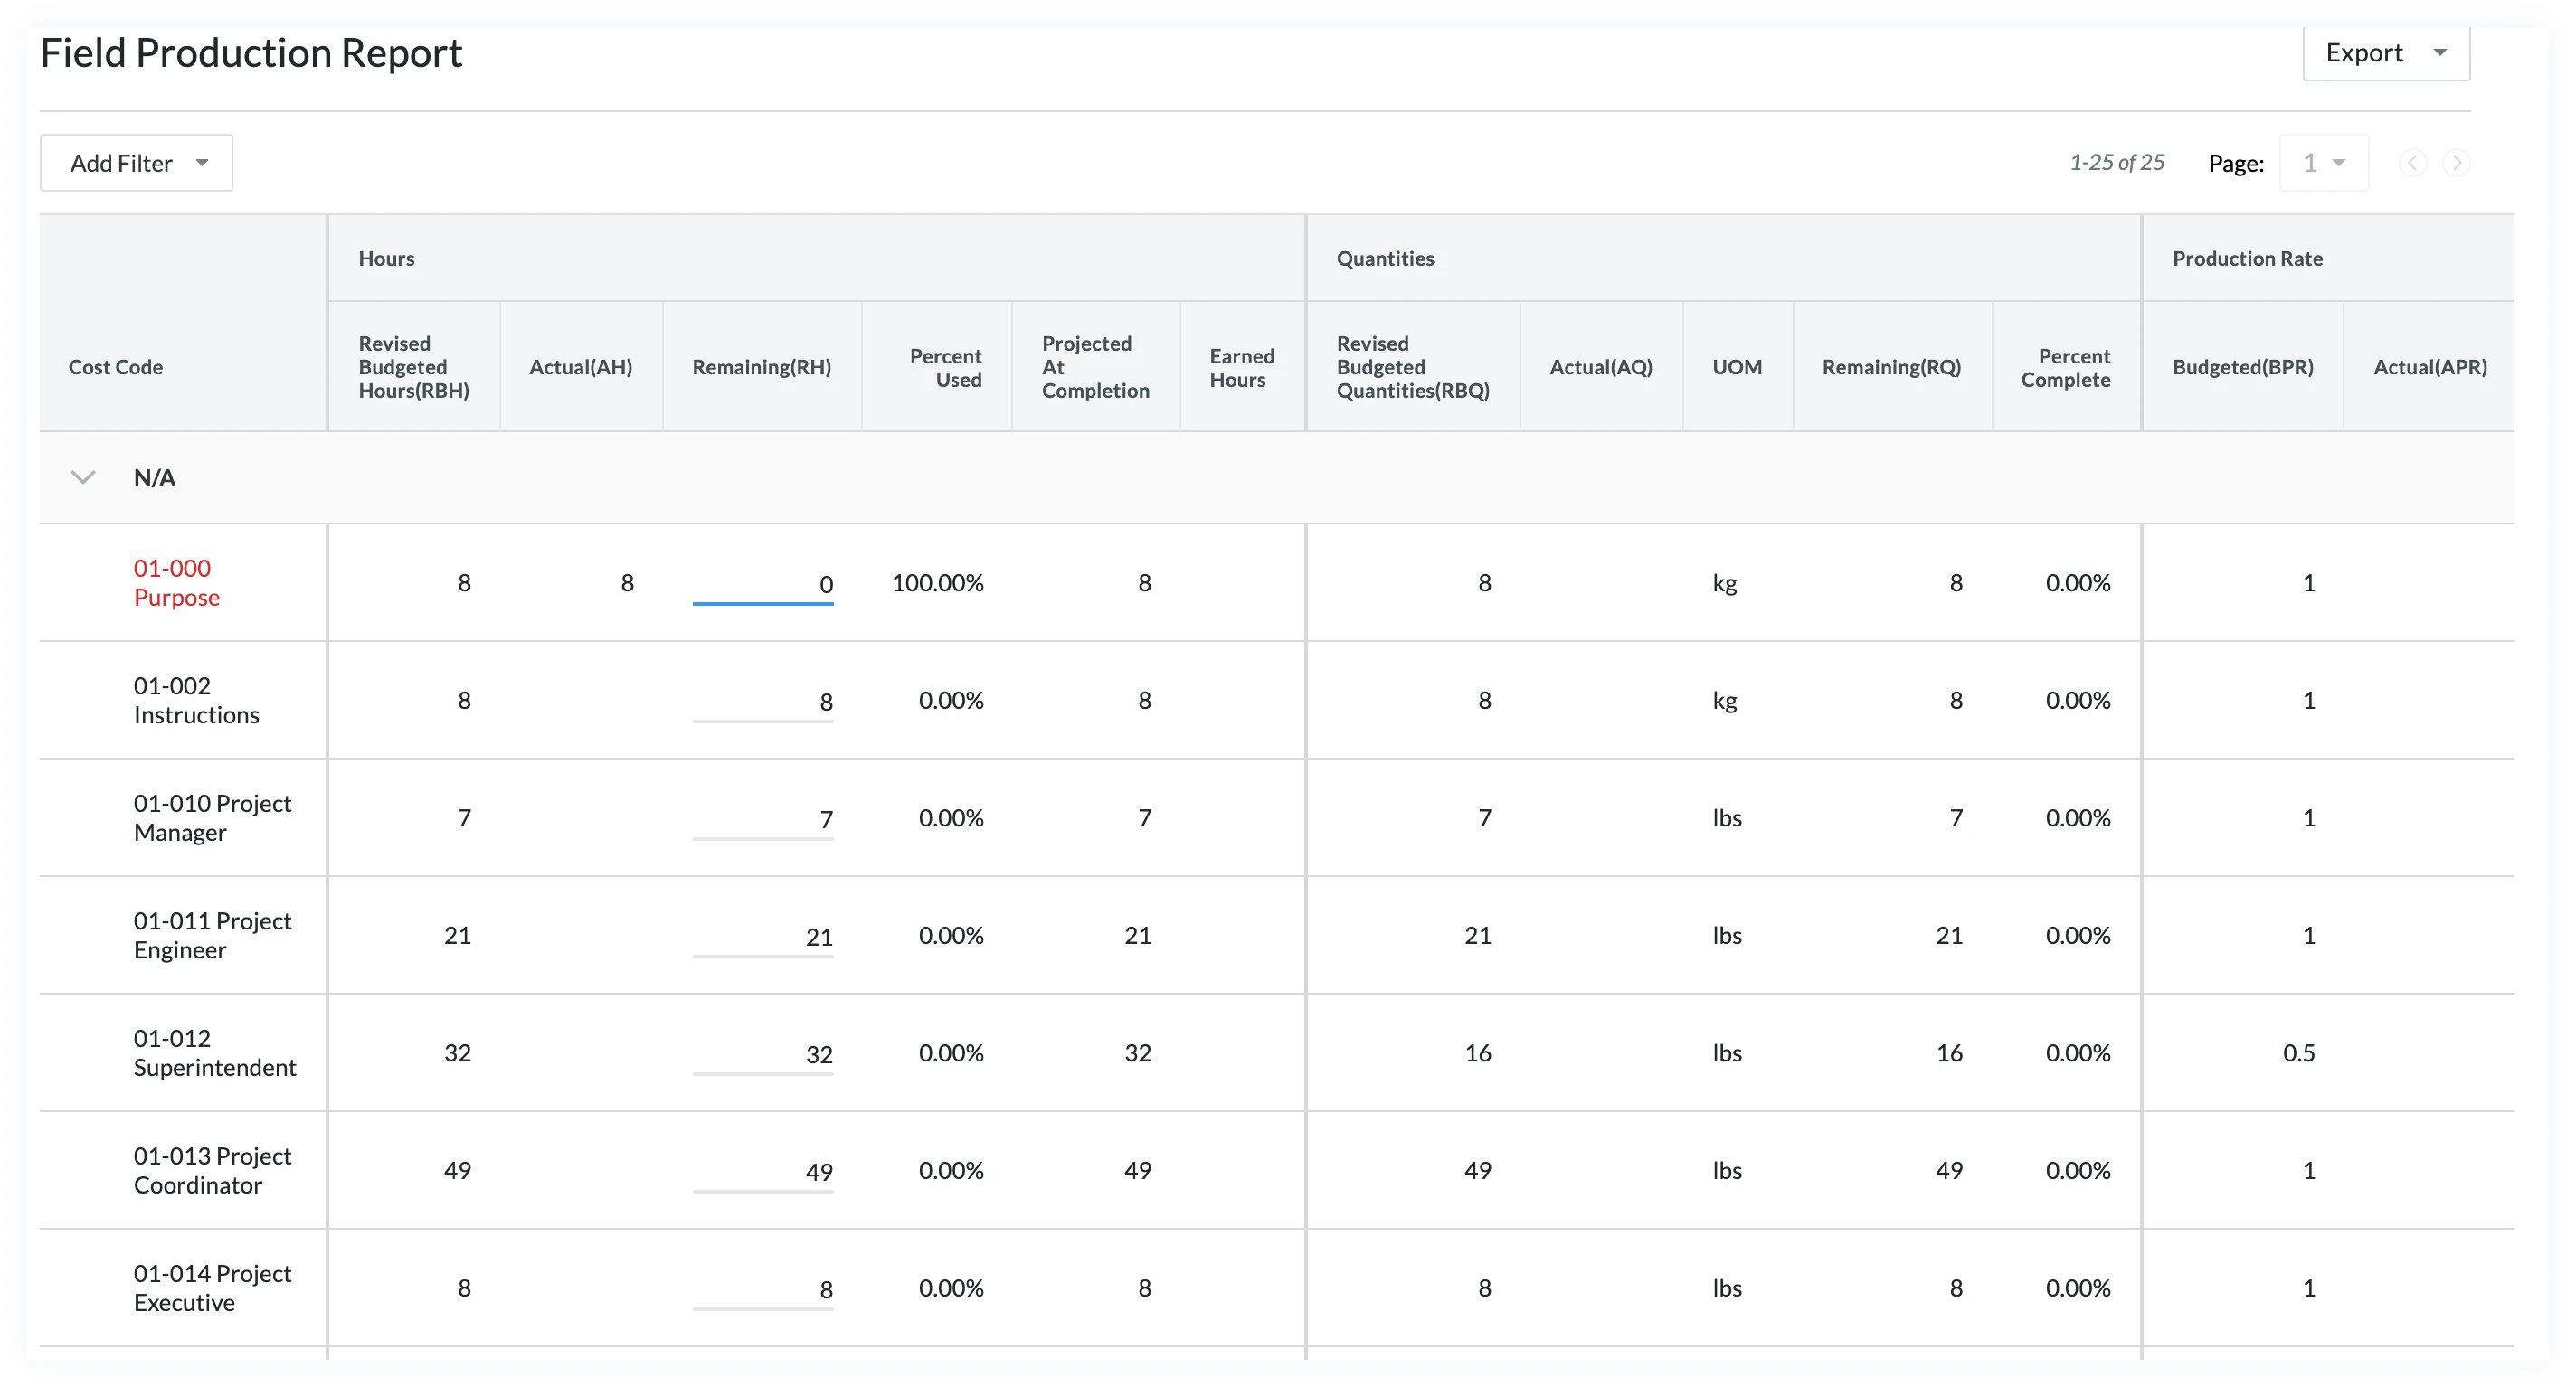Select the 01-013 Project Coordinator row label

click(212, 1171)
